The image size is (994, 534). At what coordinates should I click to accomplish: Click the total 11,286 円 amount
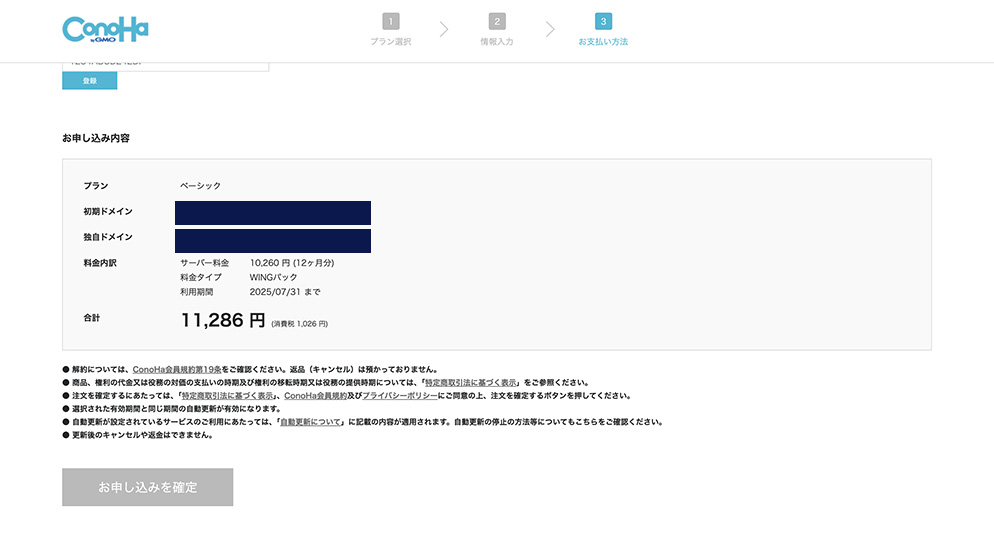click(223, 320)
